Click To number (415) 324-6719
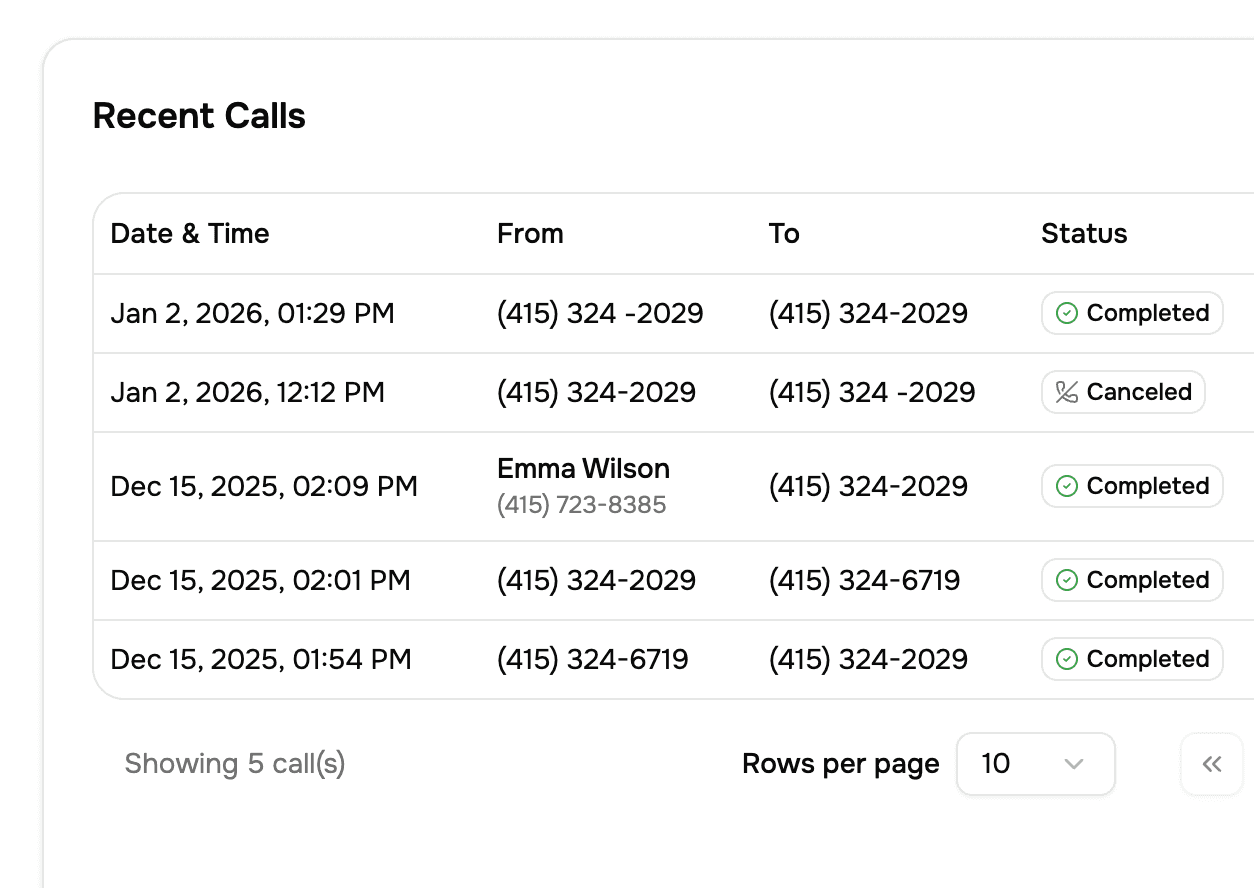The image size is (1254, 888). point(864,581)
